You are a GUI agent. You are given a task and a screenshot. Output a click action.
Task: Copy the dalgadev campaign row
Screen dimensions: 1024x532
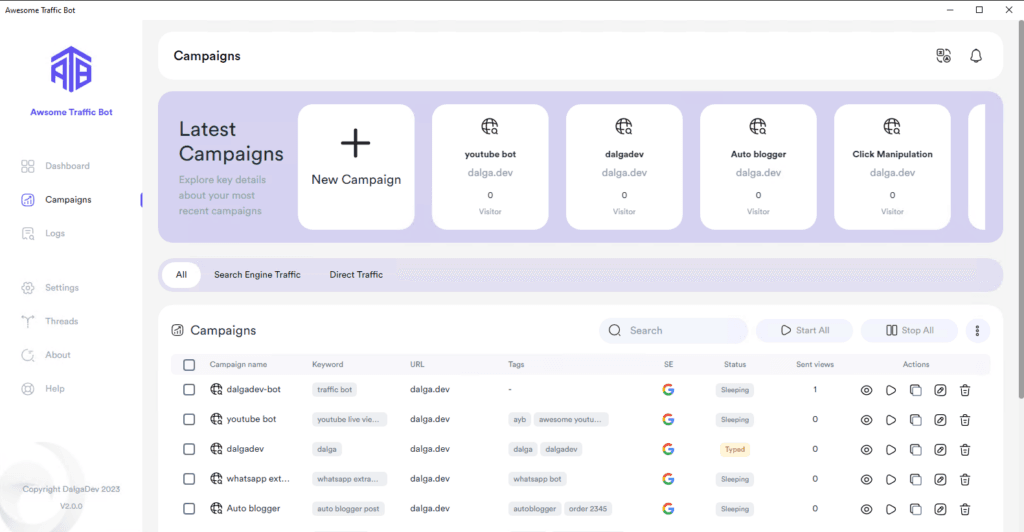point(916,450)
